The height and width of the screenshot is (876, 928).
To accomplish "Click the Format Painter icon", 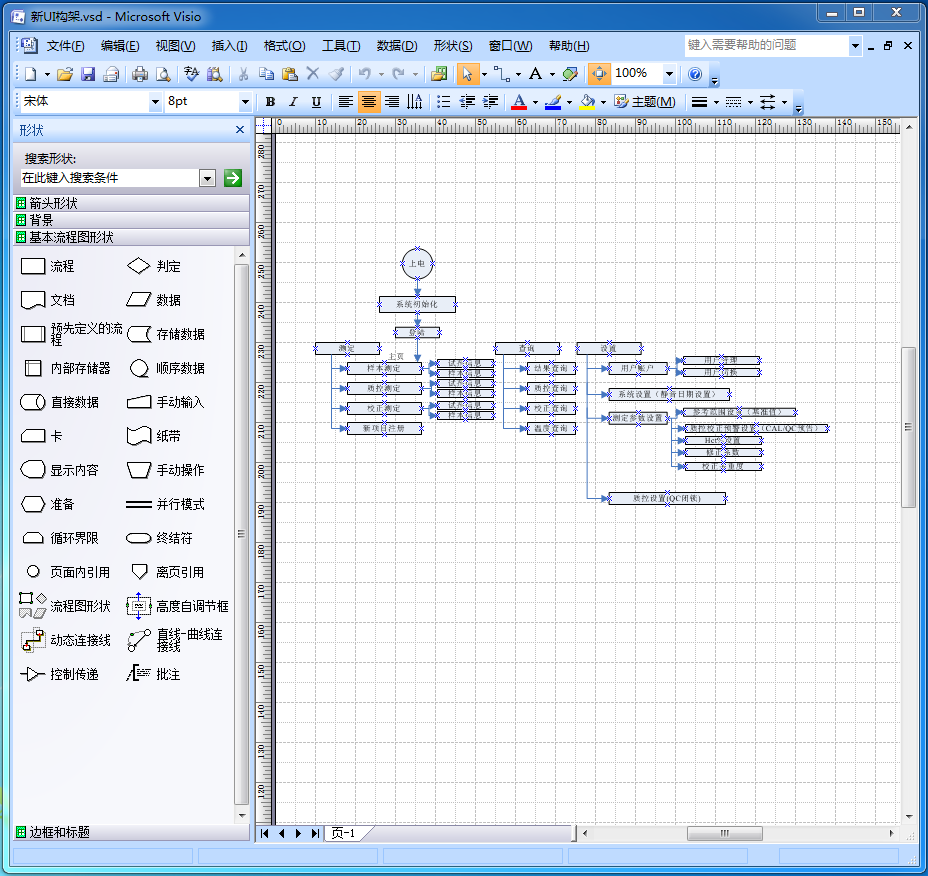I will coord(336,74).
